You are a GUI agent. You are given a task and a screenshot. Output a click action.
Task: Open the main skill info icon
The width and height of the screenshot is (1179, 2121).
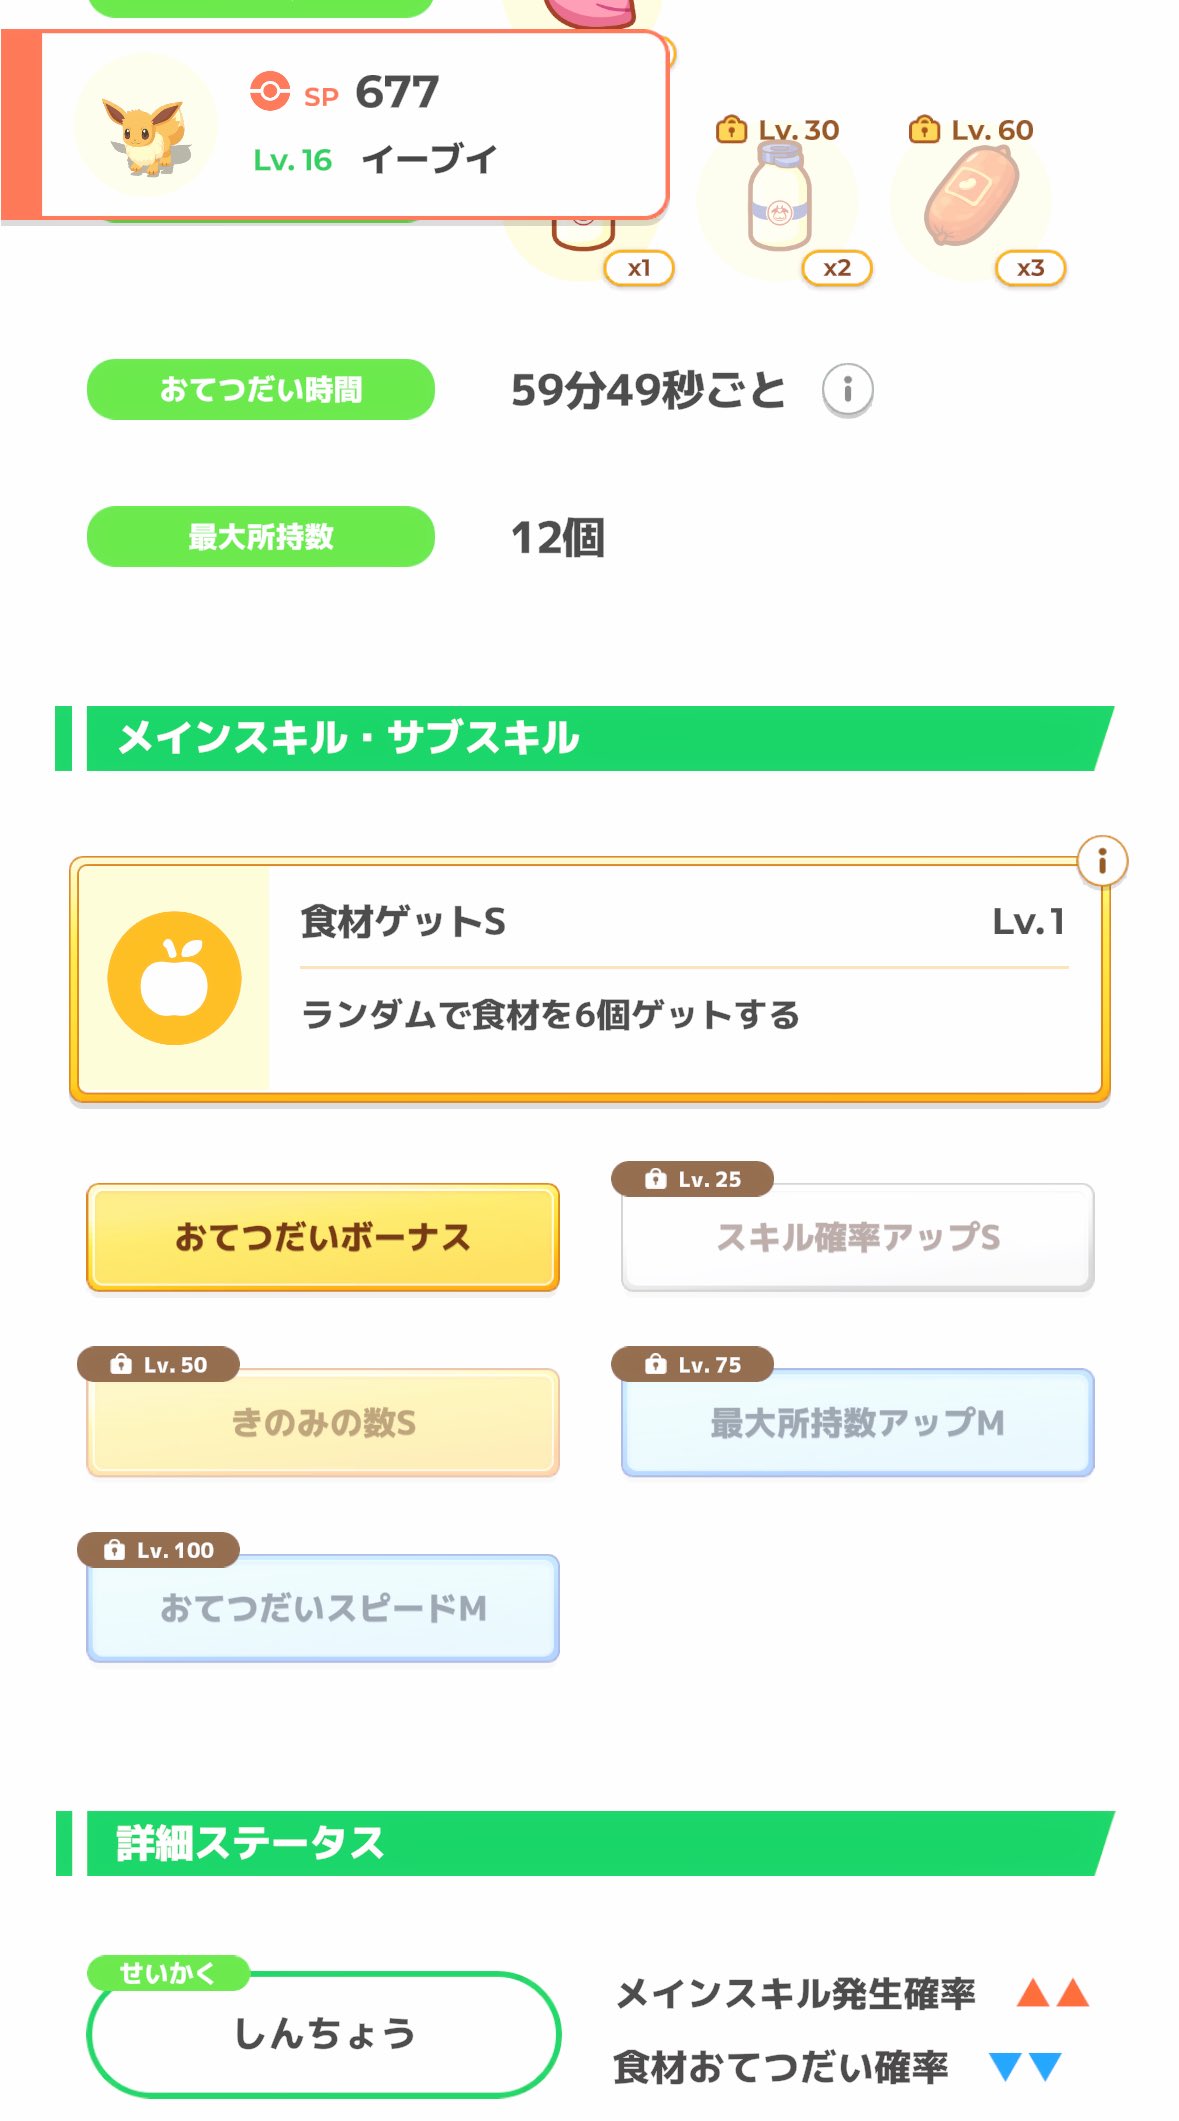(1102, 861)
